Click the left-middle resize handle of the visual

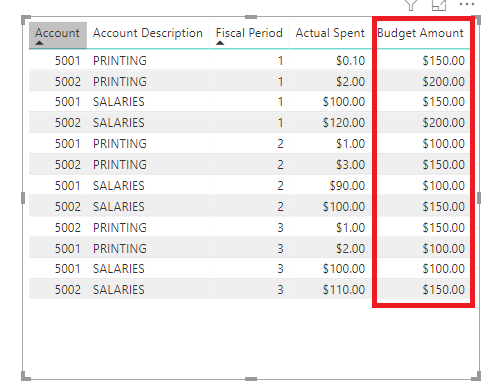pos(23,198)
